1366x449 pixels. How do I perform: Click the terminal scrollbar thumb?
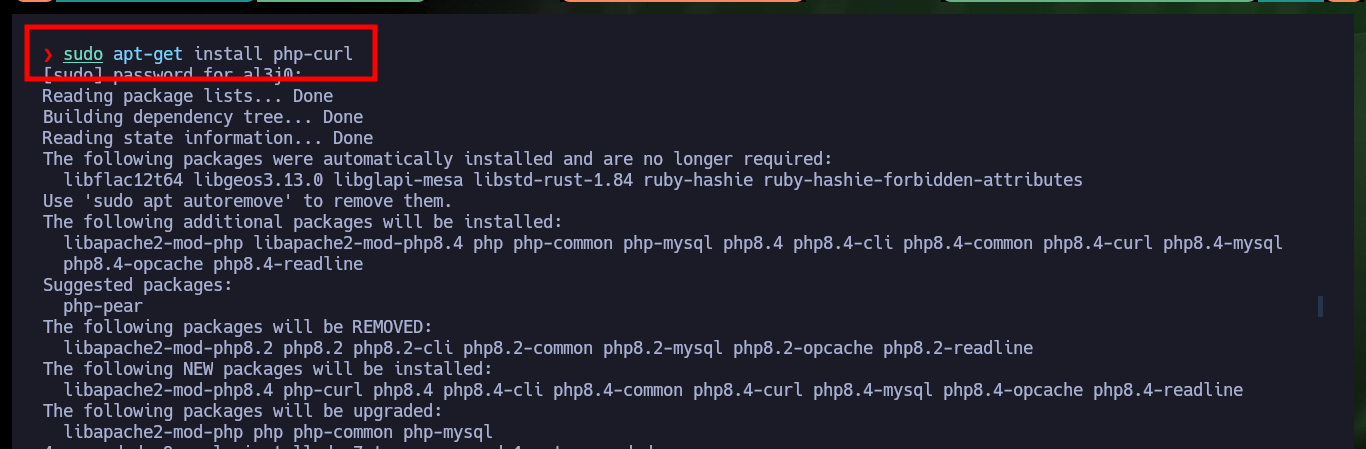1320,306
